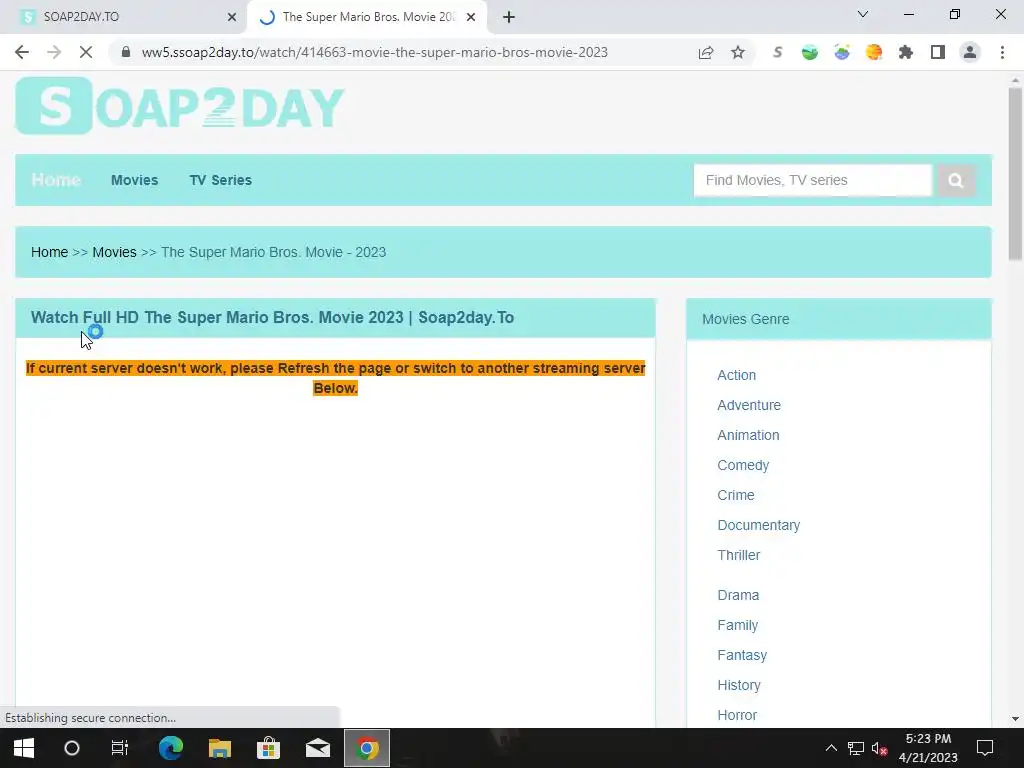Close the Super Mario Bros. Movie tab
This screenshot has width=1024, height=768.
point(471,17)
